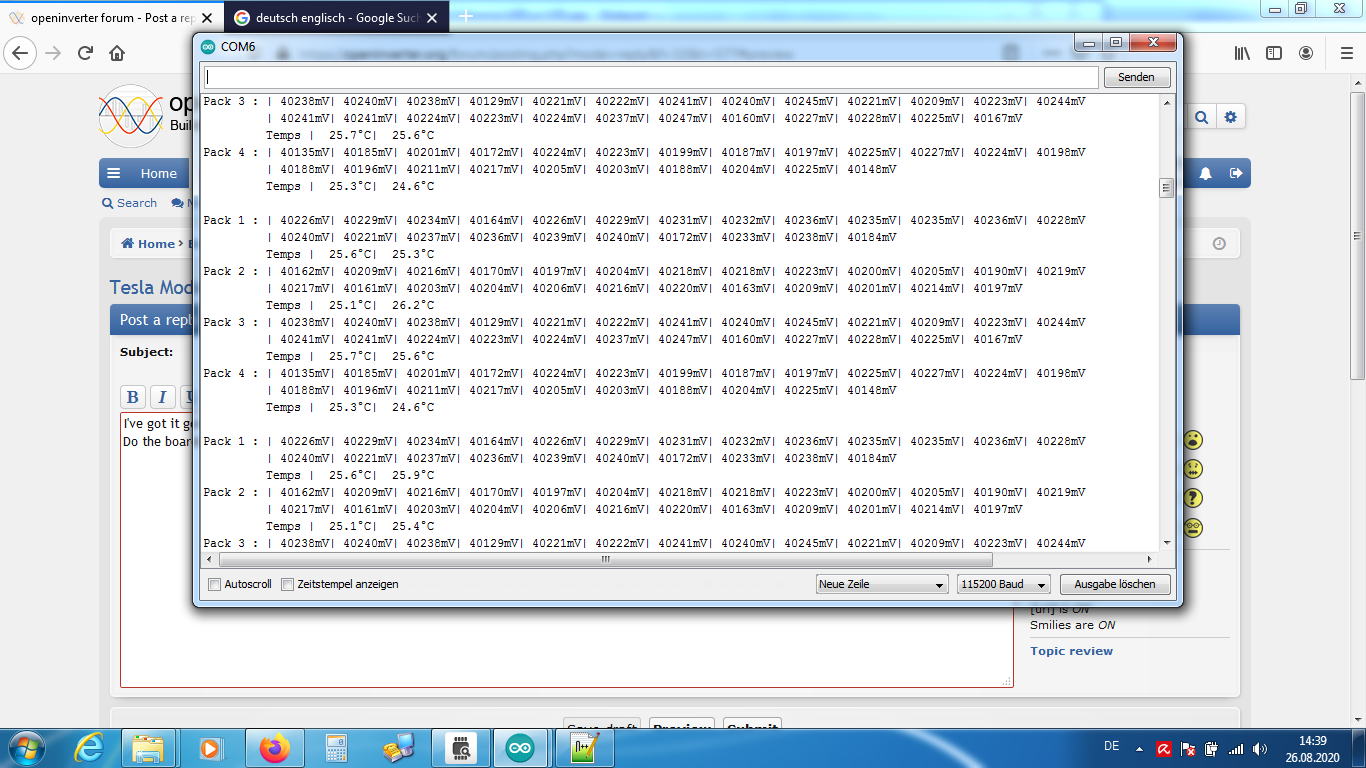The height and width of the screenshot is (768, 1366).
Task: Open the Firefox account icon
Action: (x=1306, y=53)
